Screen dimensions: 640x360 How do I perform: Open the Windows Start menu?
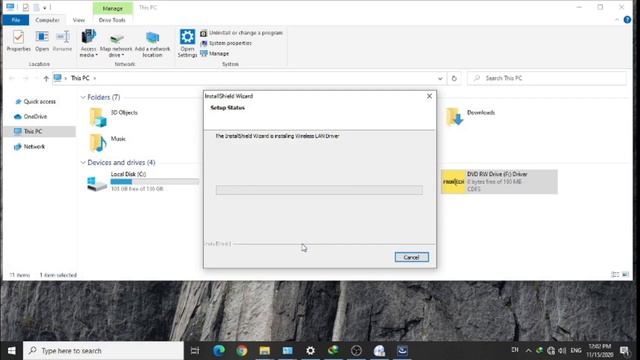coord(11,351)
